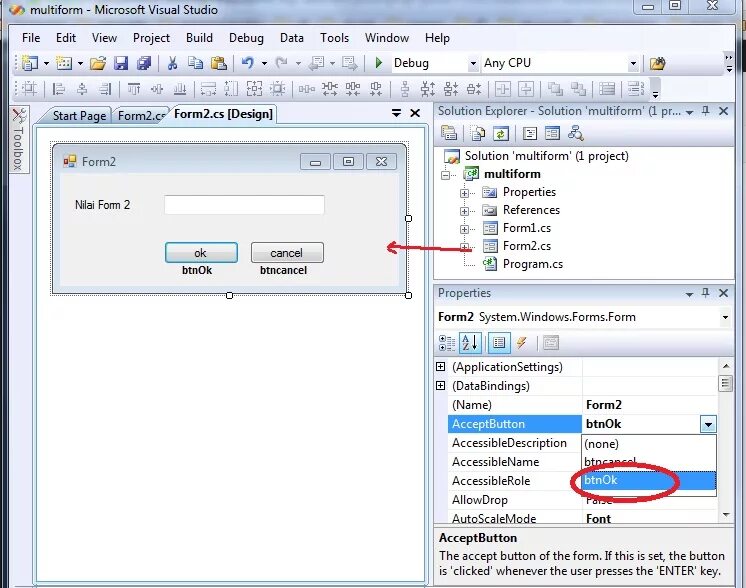746x588 pixels.
Task: Open the File menu
Action: 31,38
